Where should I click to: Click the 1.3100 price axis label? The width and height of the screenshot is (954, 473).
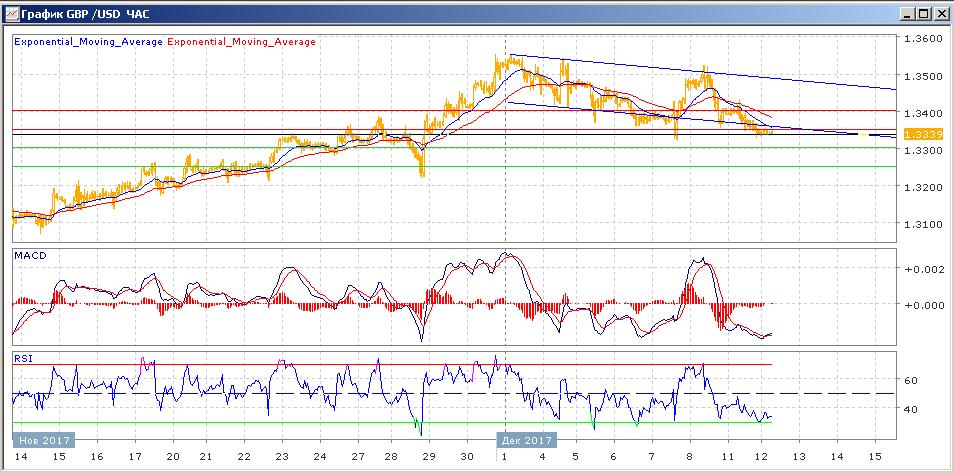click(923, 225)
